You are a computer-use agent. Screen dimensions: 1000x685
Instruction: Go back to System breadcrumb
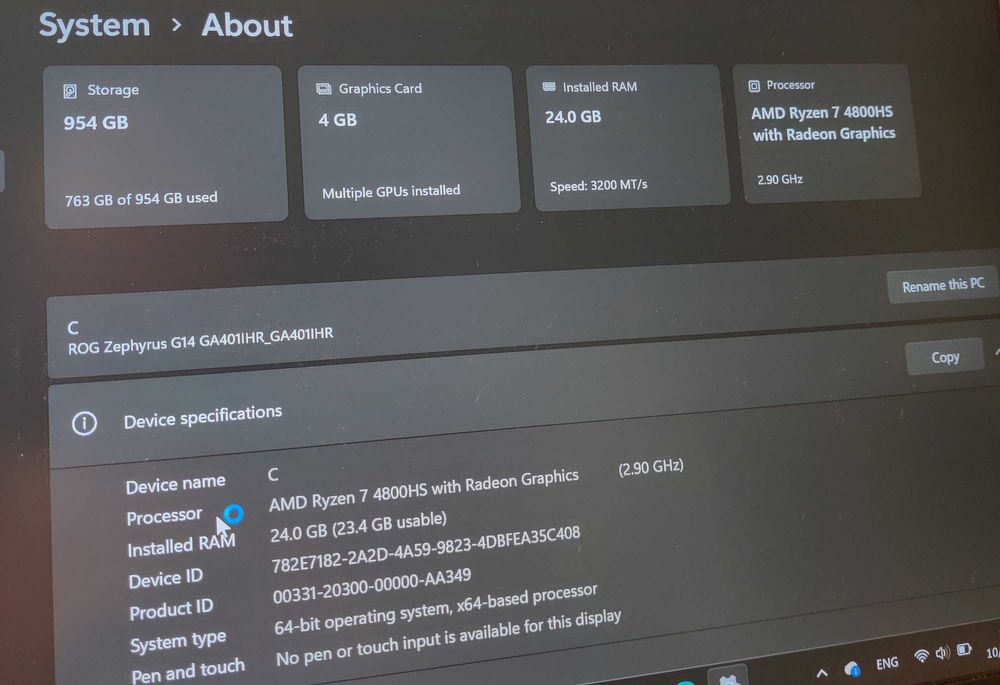click(x=94, y=25)
